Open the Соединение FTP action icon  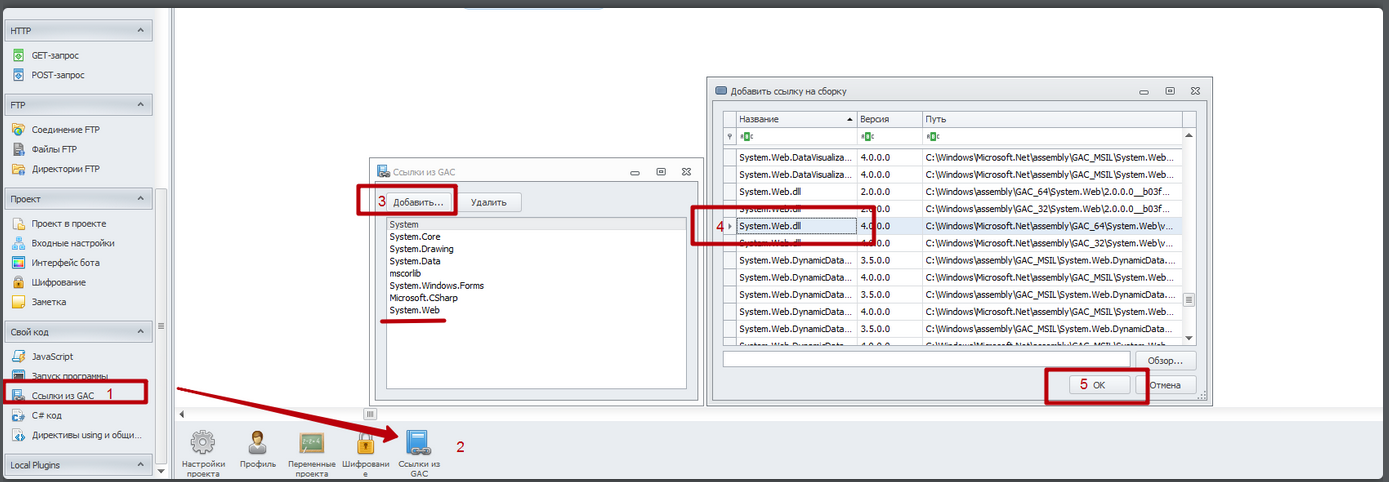tap(18, 130)
